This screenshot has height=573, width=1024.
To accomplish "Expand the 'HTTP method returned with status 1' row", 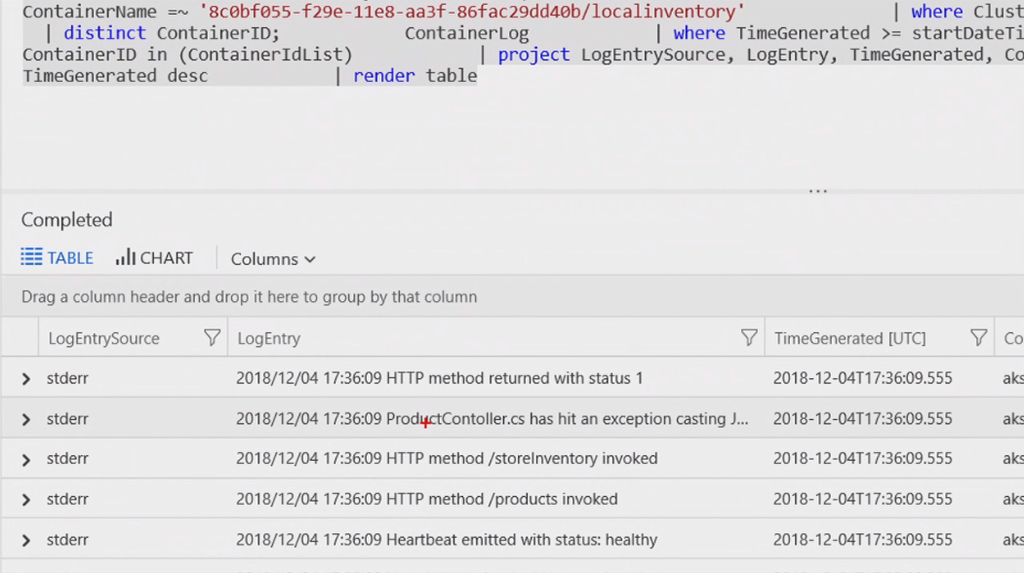I will (26, 379).
